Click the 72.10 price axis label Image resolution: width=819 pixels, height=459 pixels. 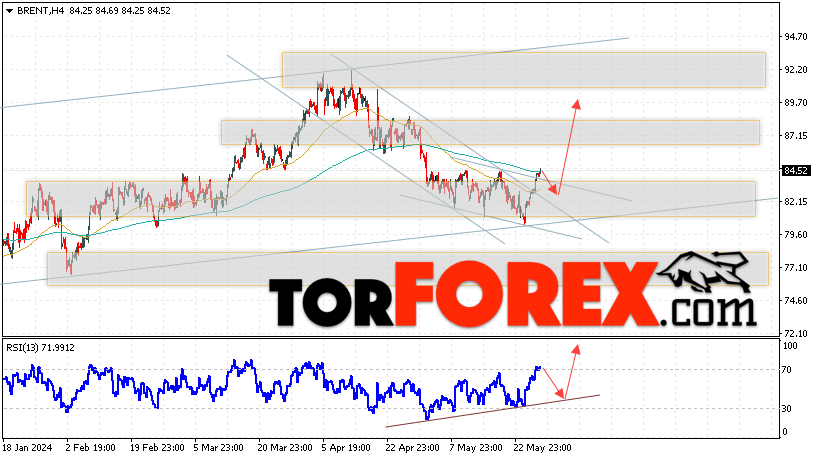795,333
